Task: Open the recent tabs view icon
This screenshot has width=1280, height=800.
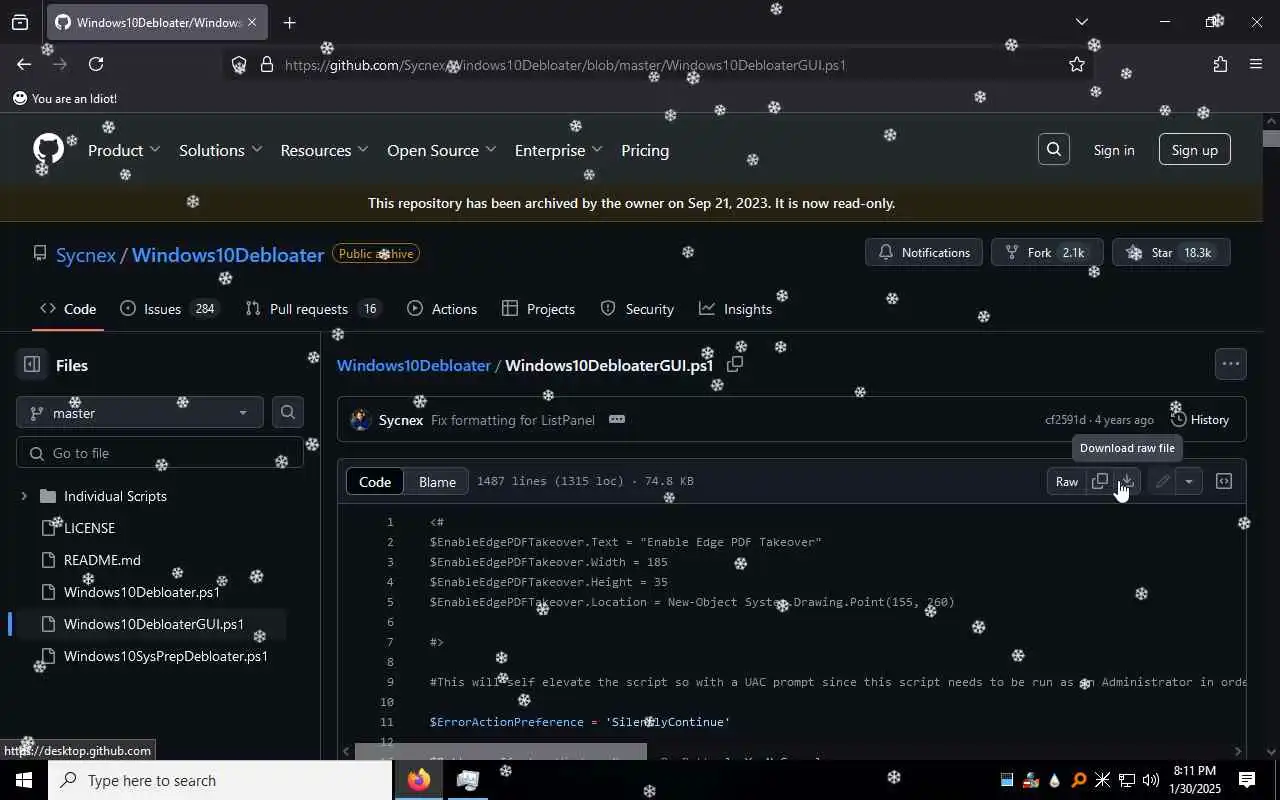Action: click(x=20, y=22)
